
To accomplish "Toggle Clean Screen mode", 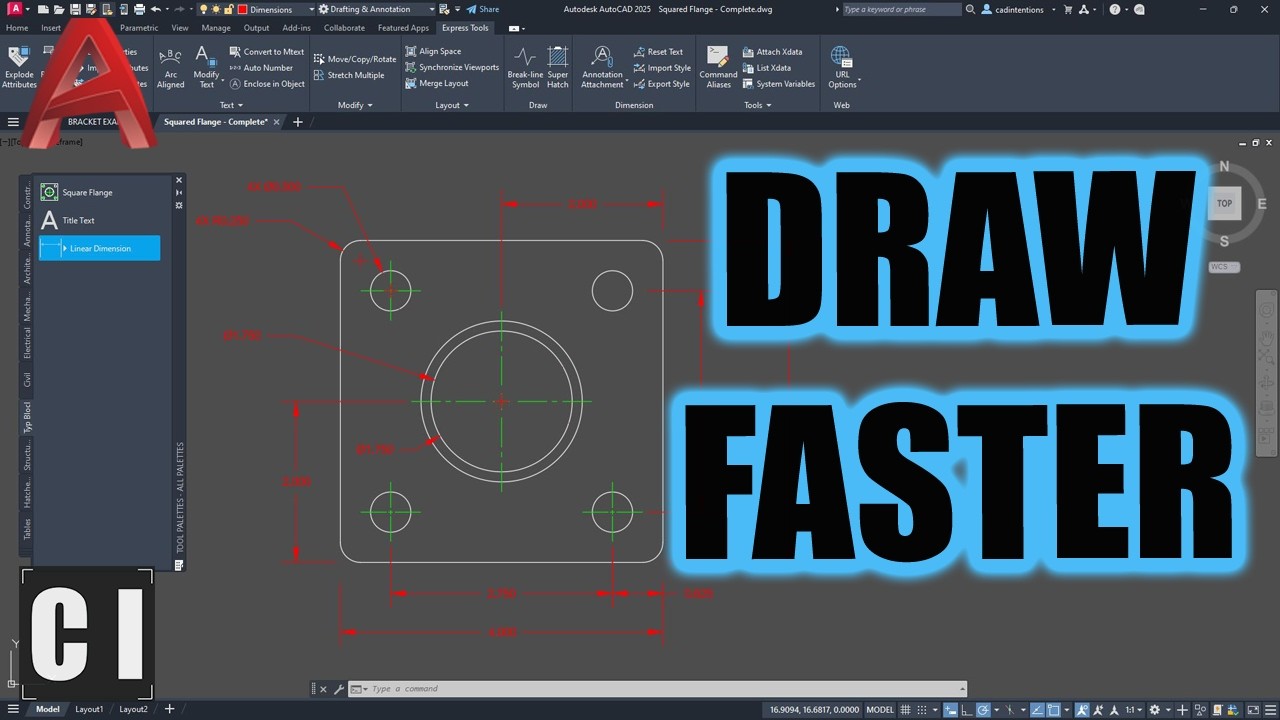I will pyautogui.click(x=1252, y=709).
